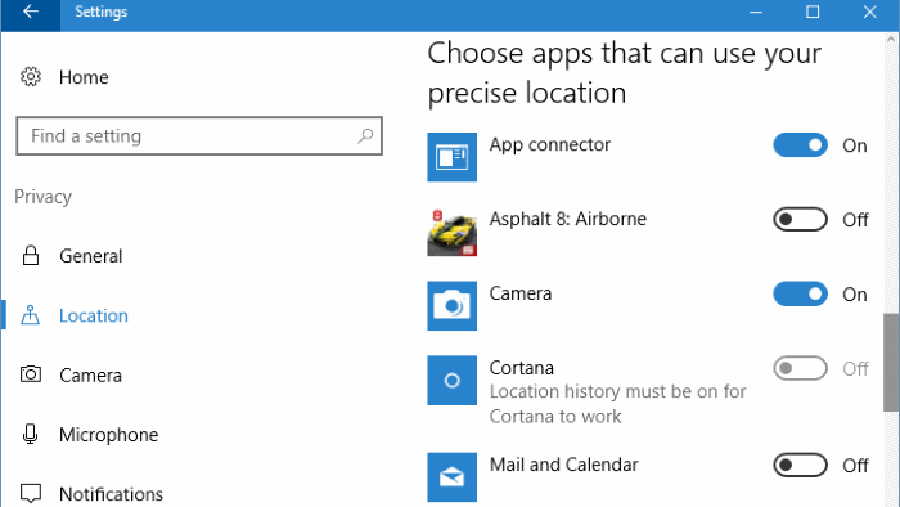900x507 pixels.
Task: Open Microphone privacy settings
Action: click(x=108, y=435)
